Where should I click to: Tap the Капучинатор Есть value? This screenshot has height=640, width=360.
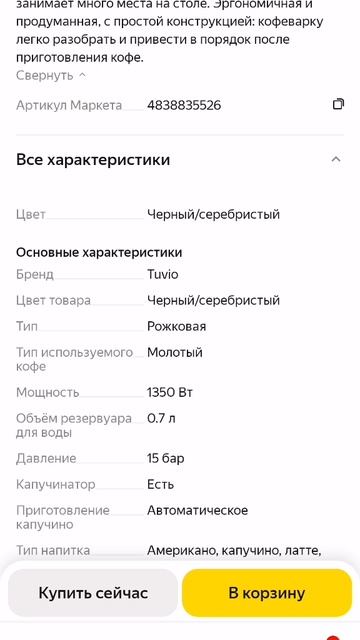[x=160, y=484]
